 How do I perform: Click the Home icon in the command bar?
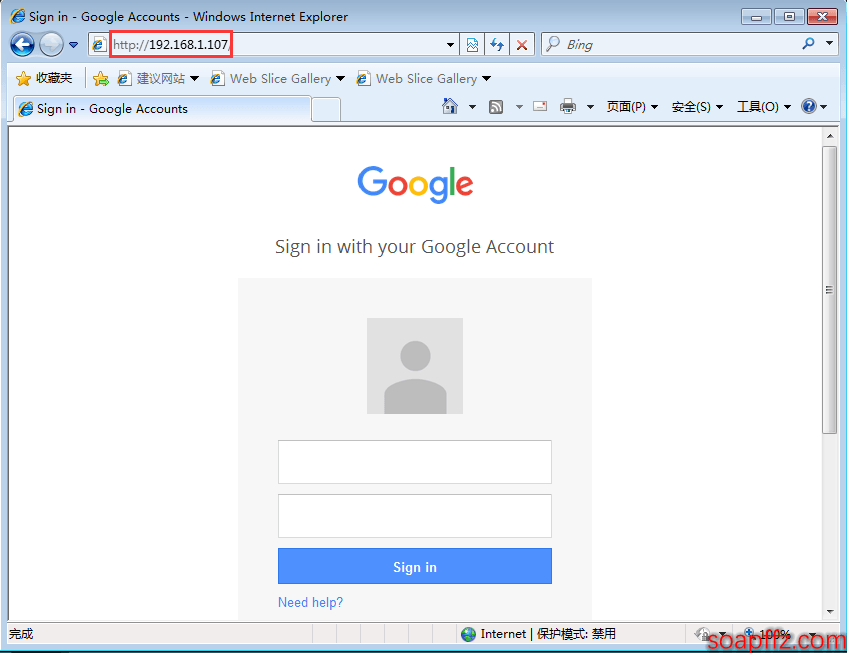(449, 106)
